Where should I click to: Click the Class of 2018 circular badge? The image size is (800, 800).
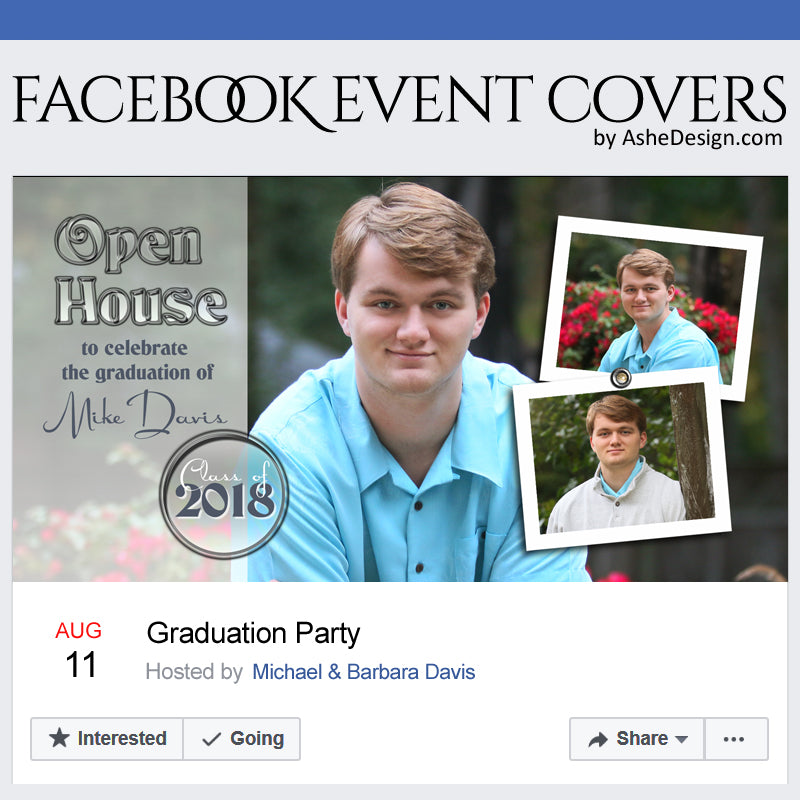tap(224, 494)
